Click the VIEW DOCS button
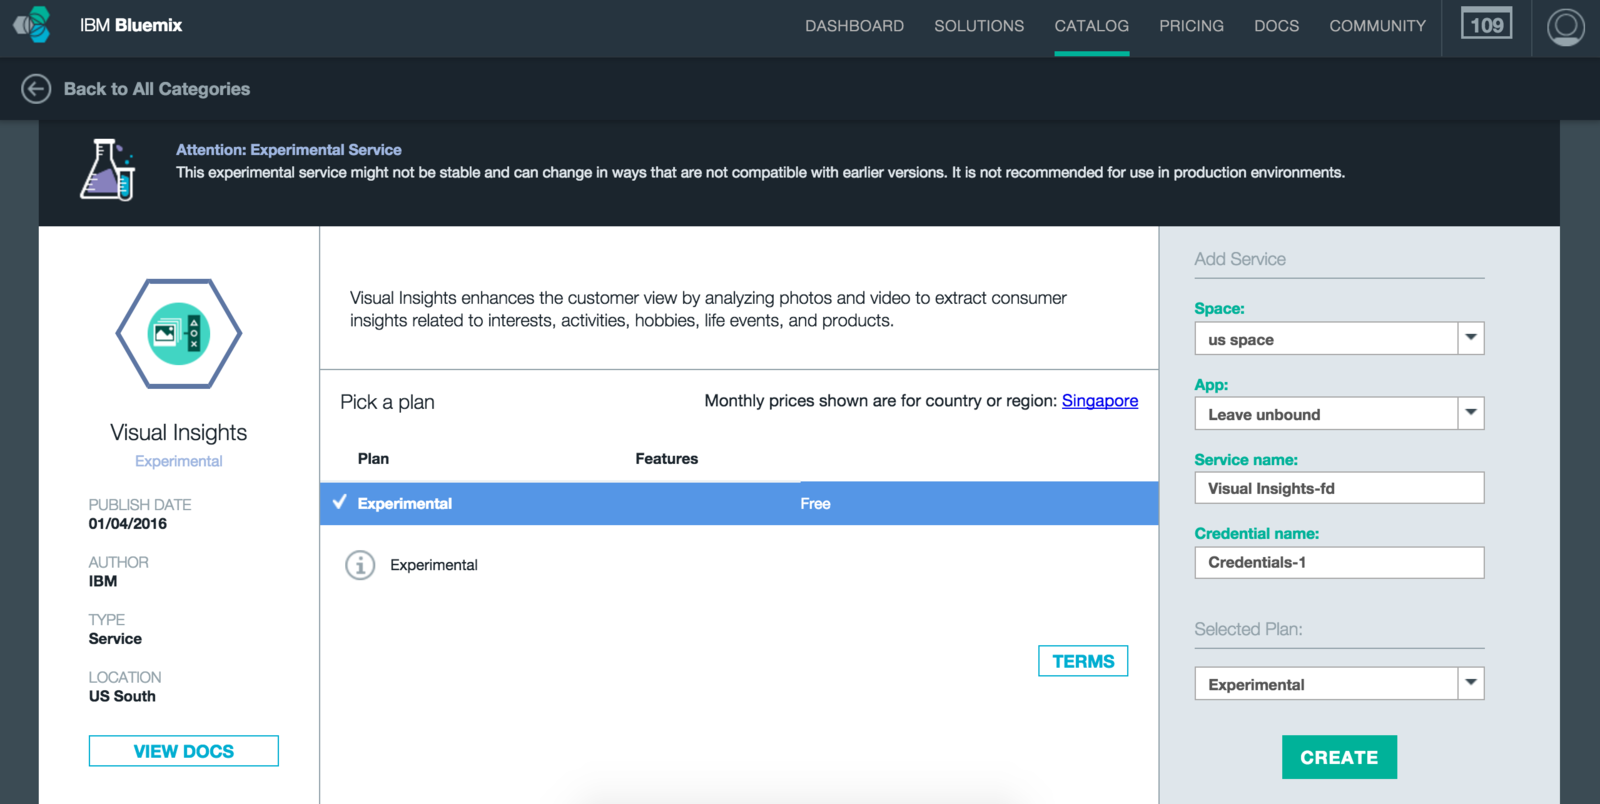 pyautogui.click(x=184, y=751)
